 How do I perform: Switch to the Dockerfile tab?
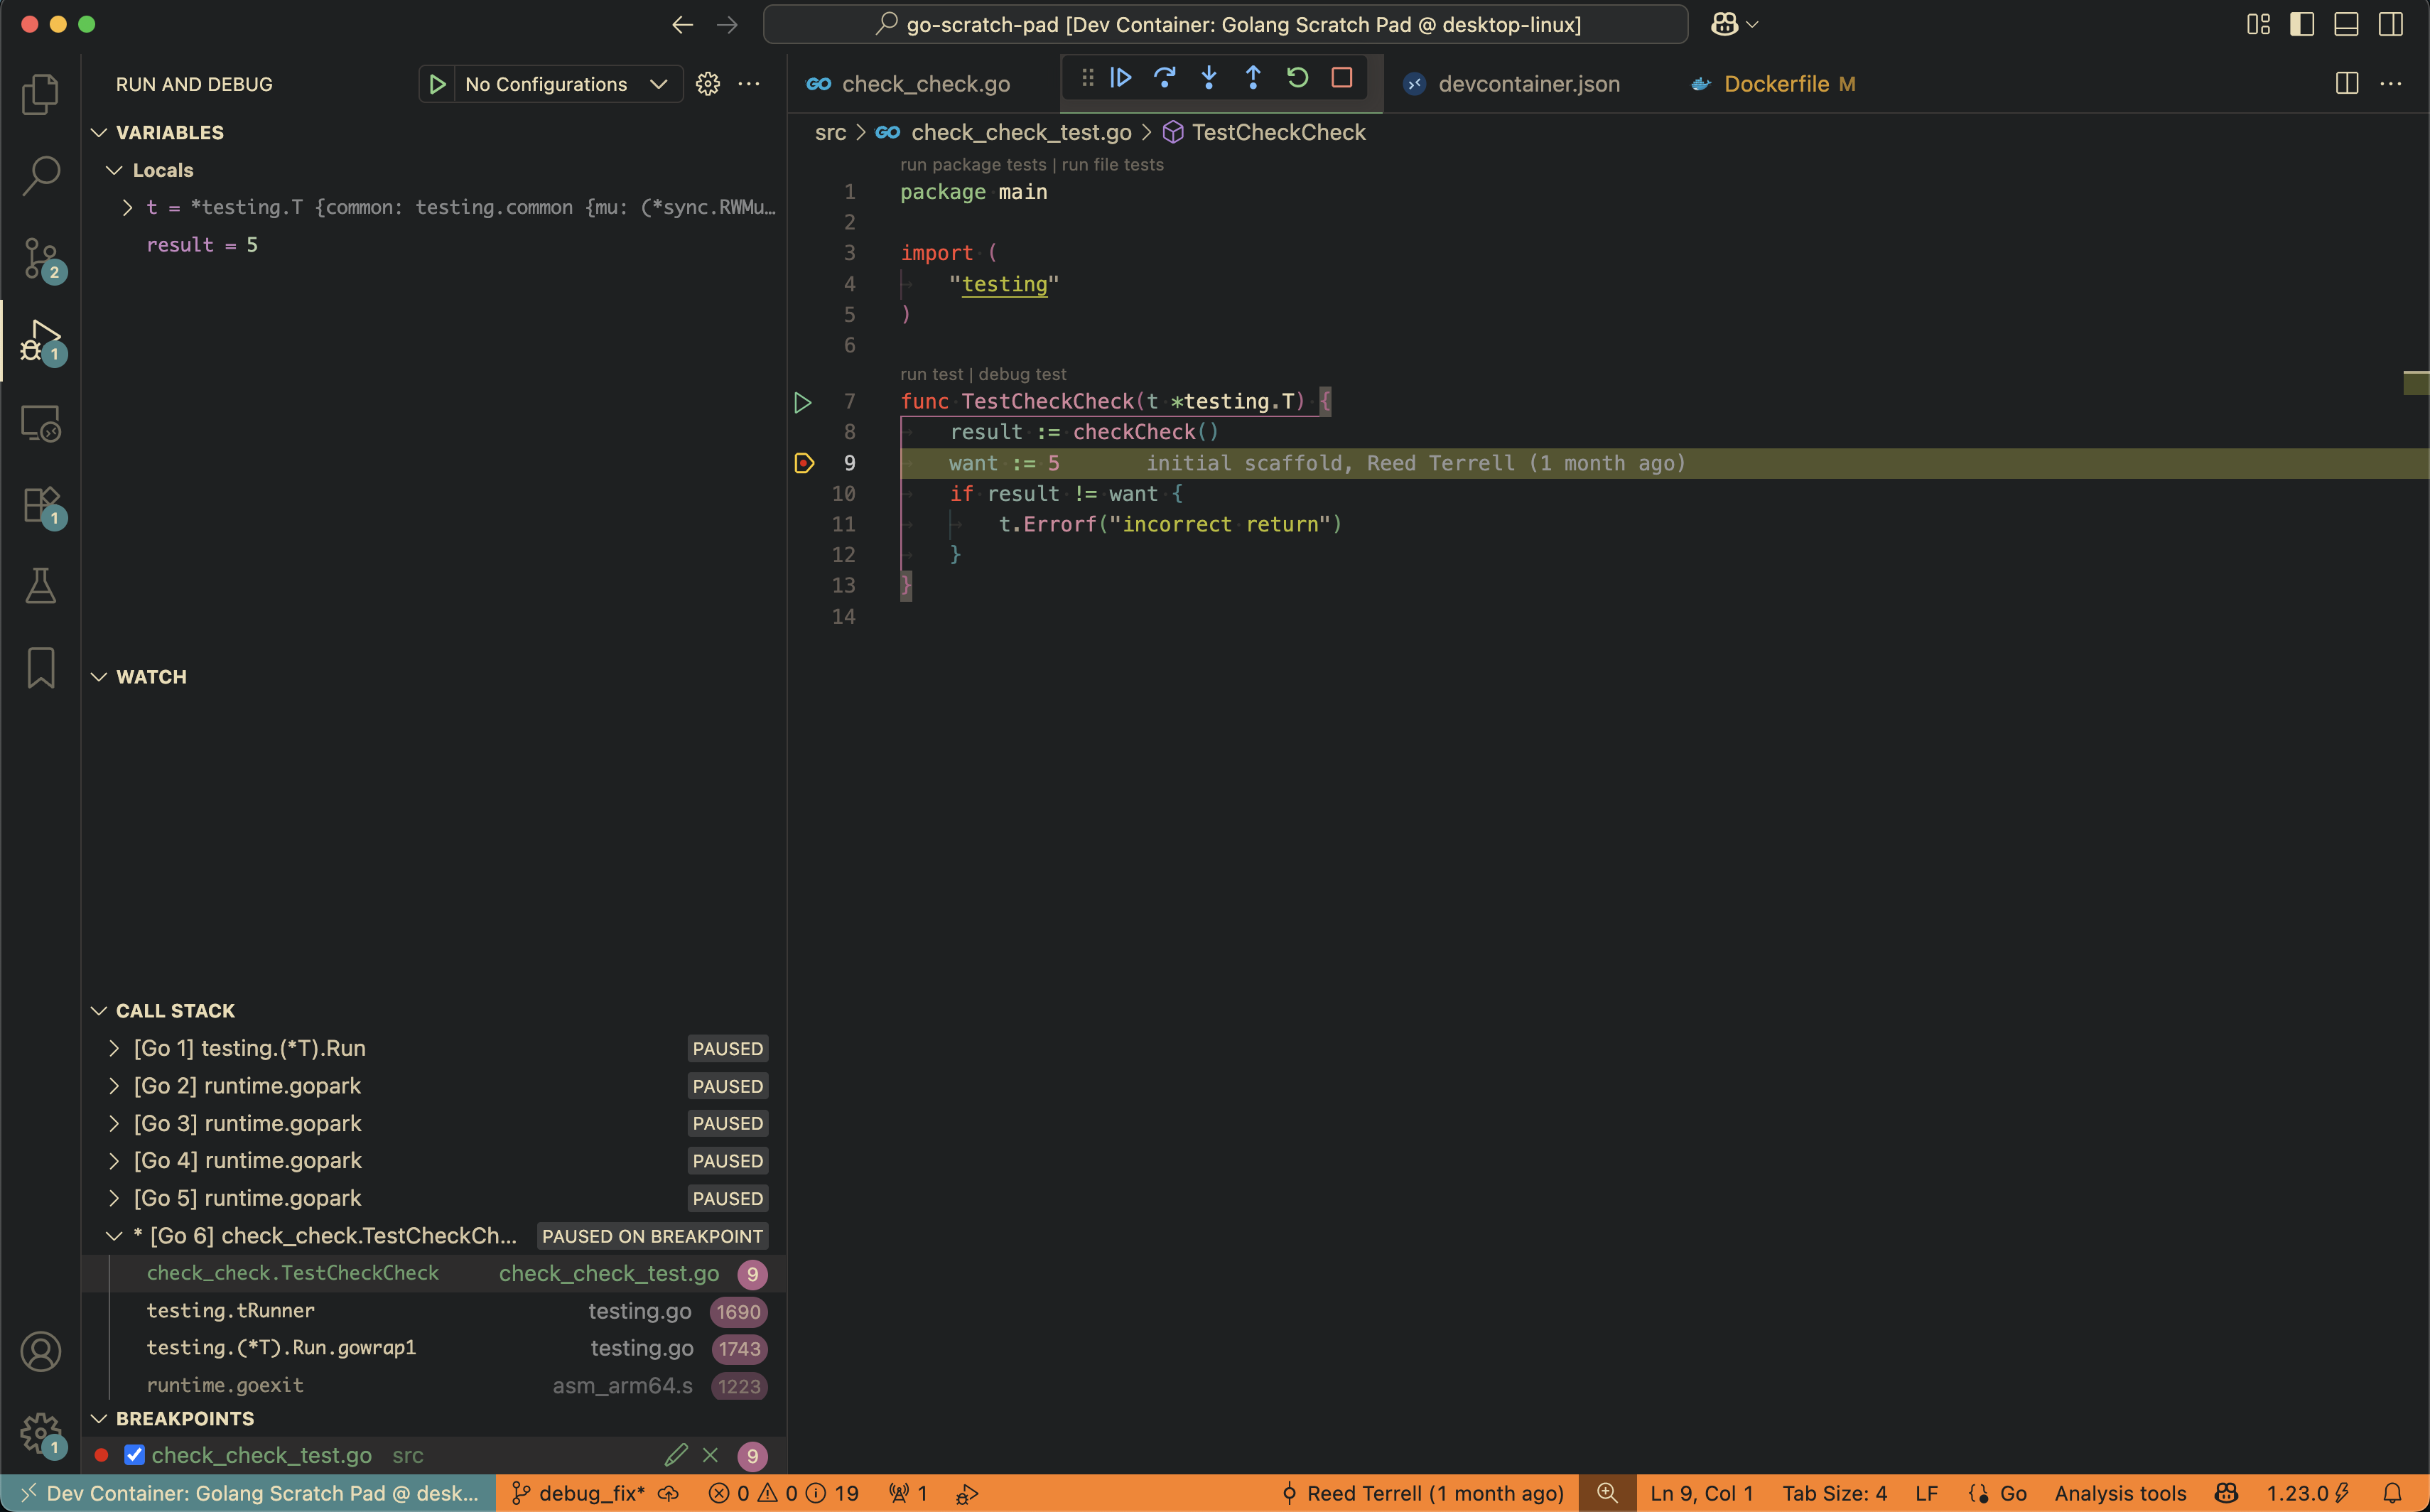pyautogui.click(x=1776, y=84)
